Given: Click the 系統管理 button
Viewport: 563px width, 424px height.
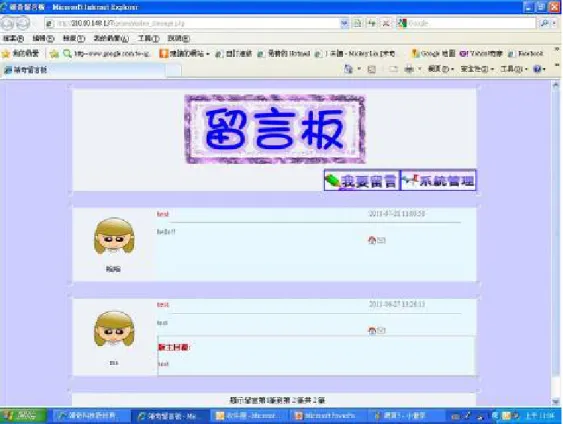Looking at the screenshot, I should pyautogui.click(x=438, y=180).
